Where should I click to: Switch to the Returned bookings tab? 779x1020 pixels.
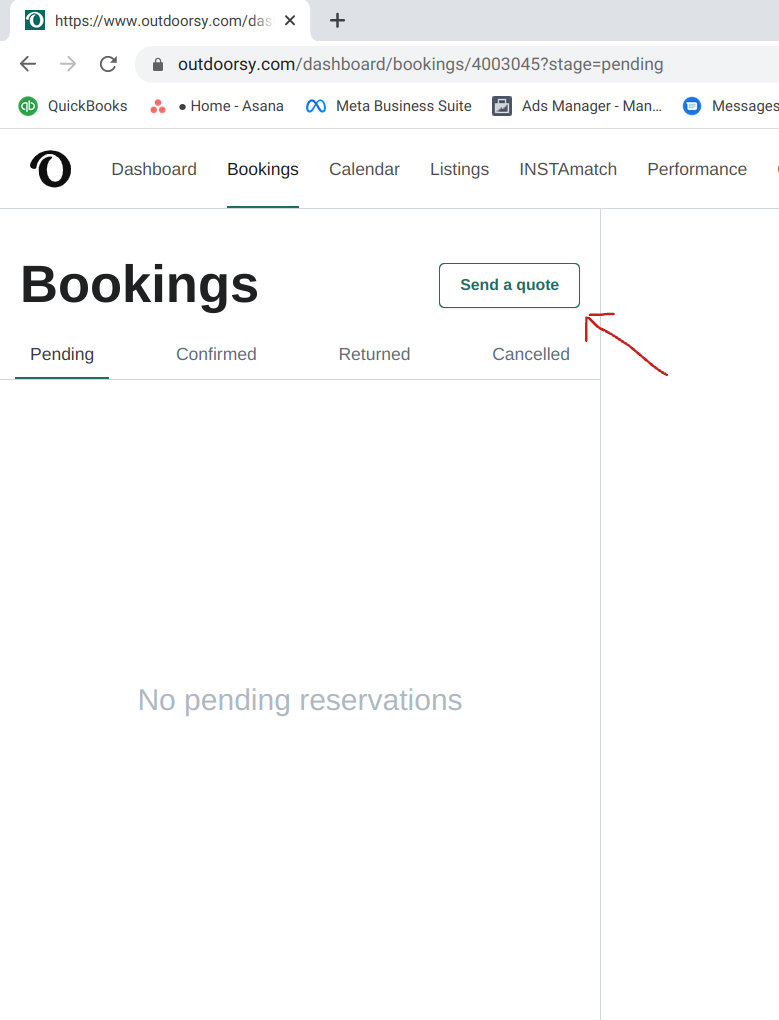point(375,354)
